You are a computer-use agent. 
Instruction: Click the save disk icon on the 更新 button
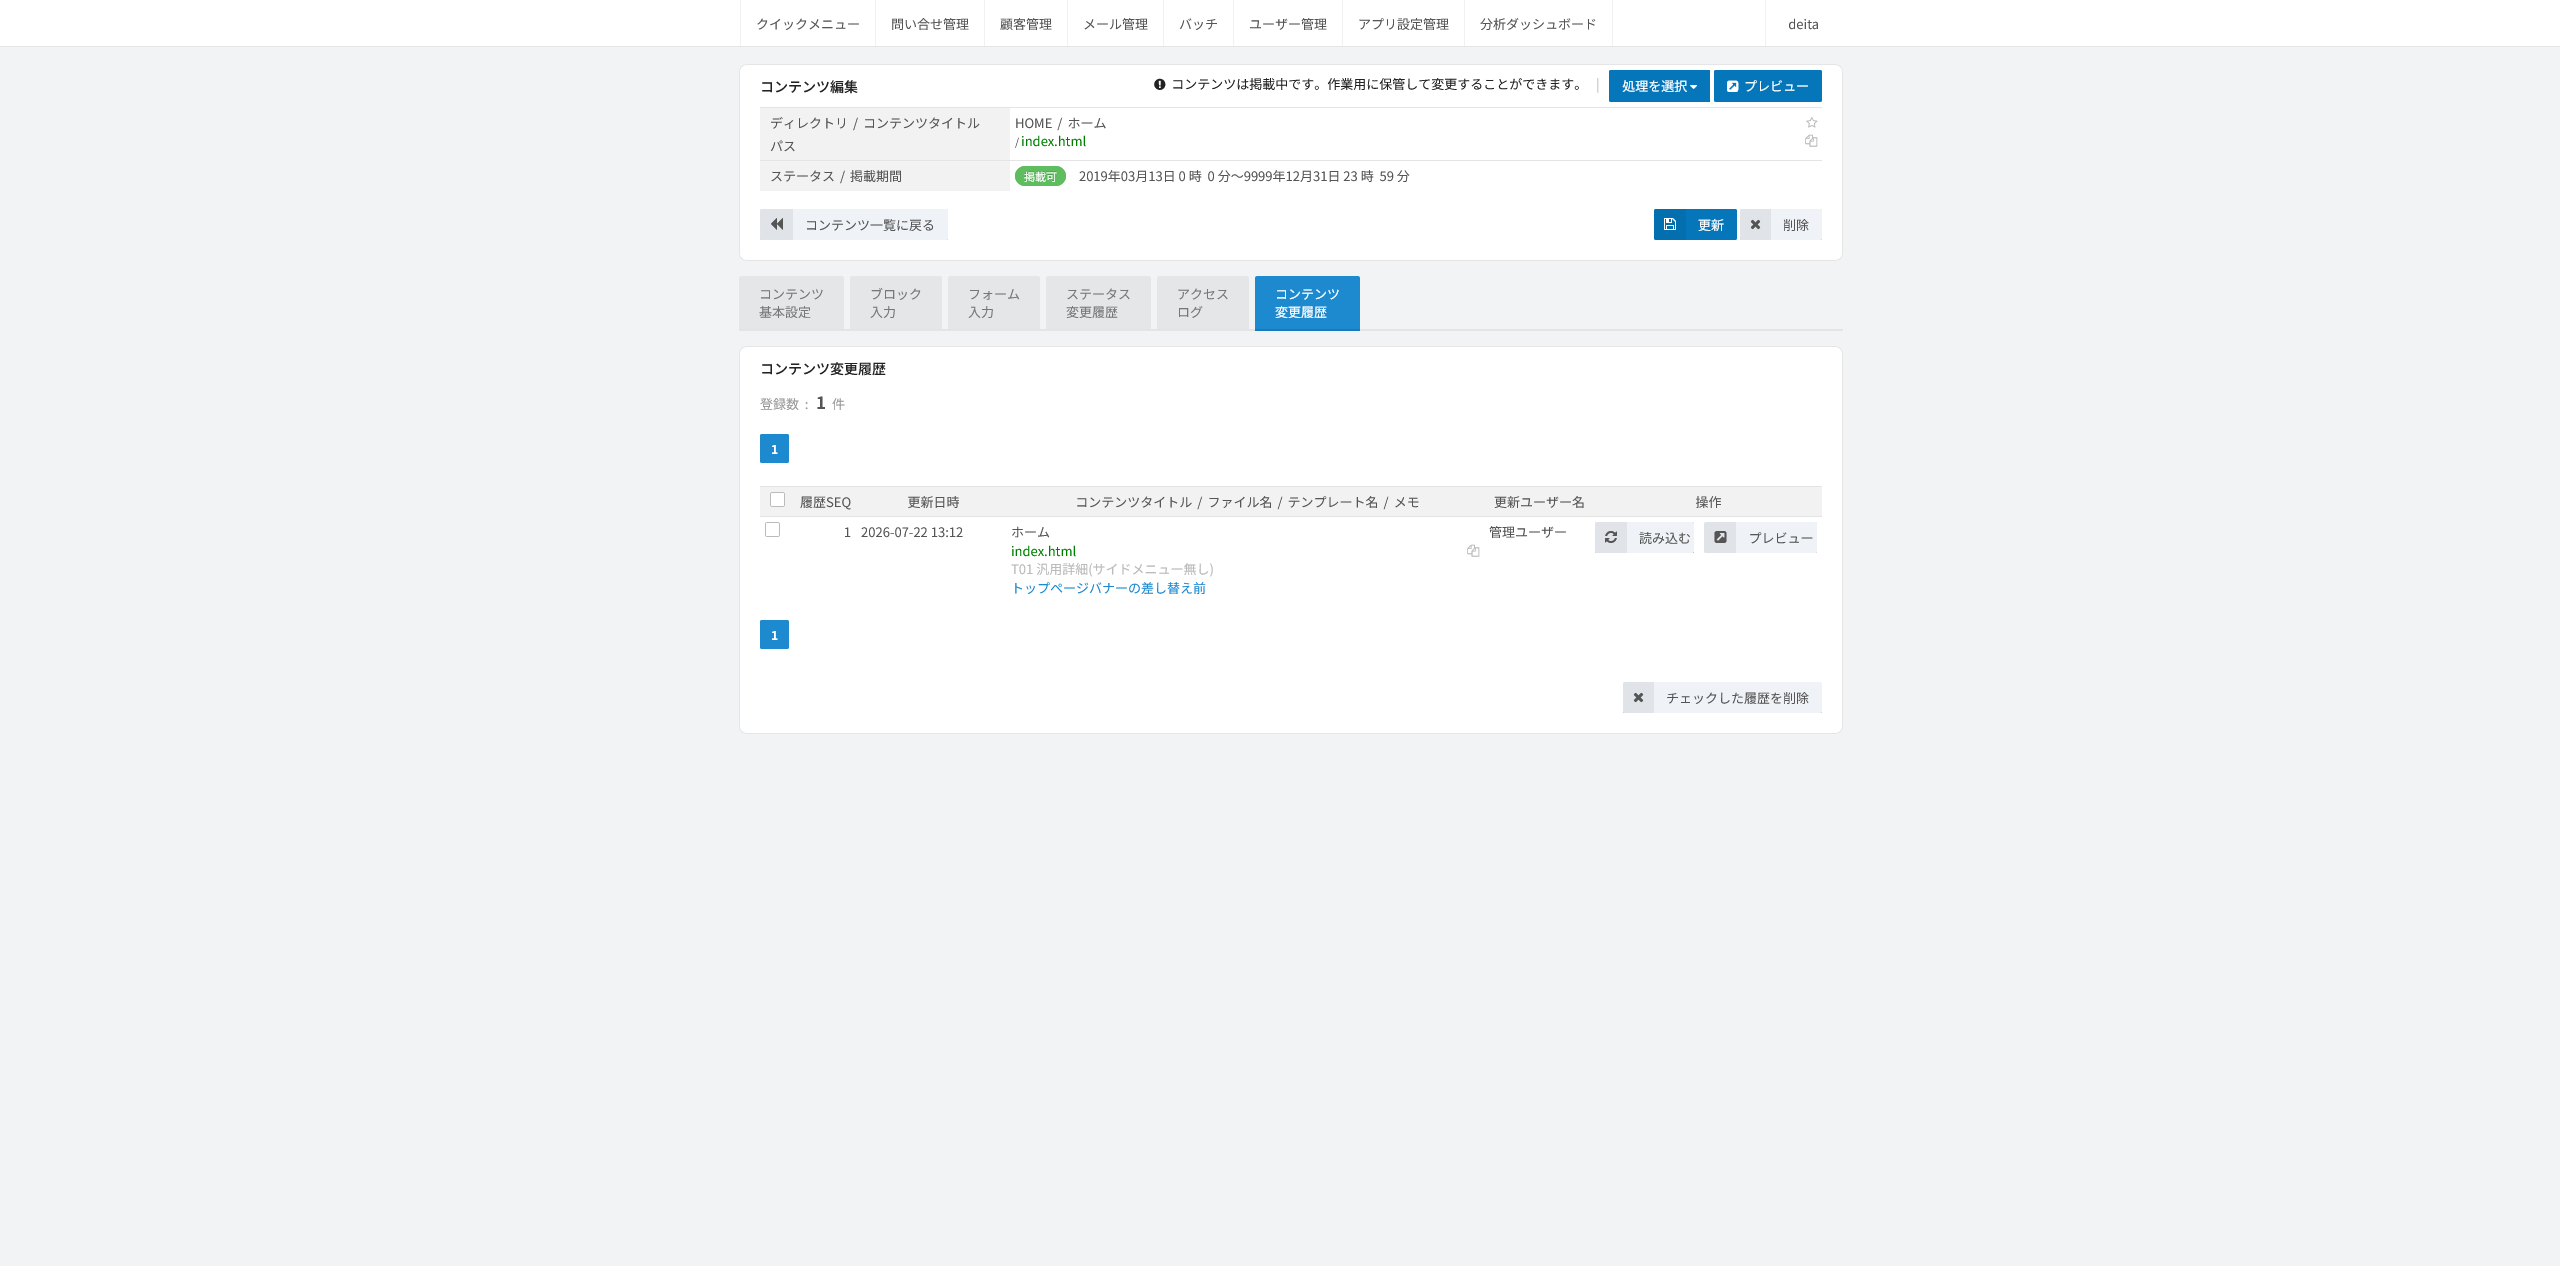pos(1670,224)
